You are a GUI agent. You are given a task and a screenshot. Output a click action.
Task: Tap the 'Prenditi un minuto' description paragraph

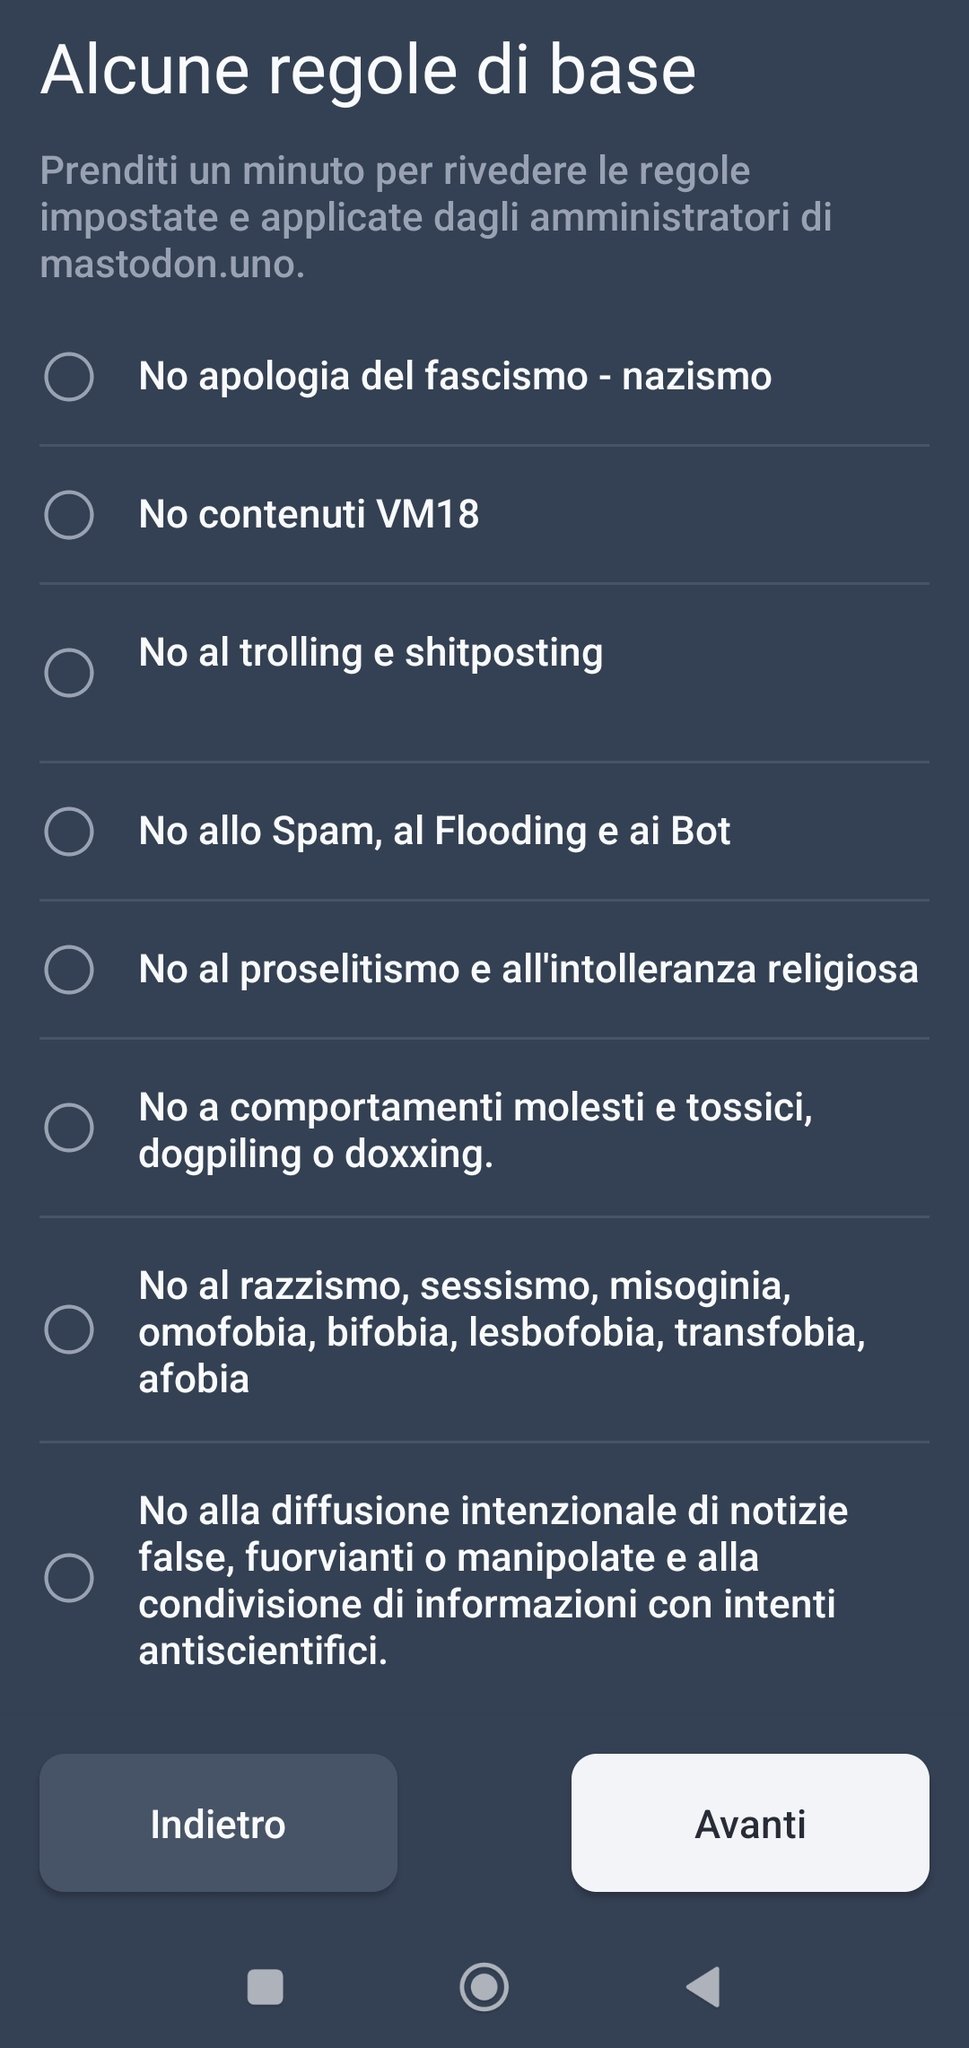(436, 217)
